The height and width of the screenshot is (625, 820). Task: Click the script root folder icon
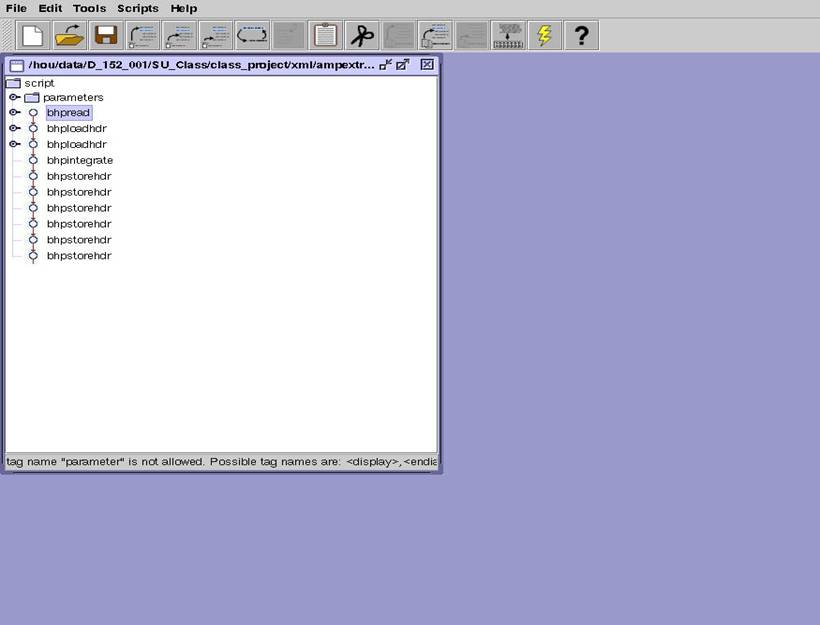pos(13,83)
